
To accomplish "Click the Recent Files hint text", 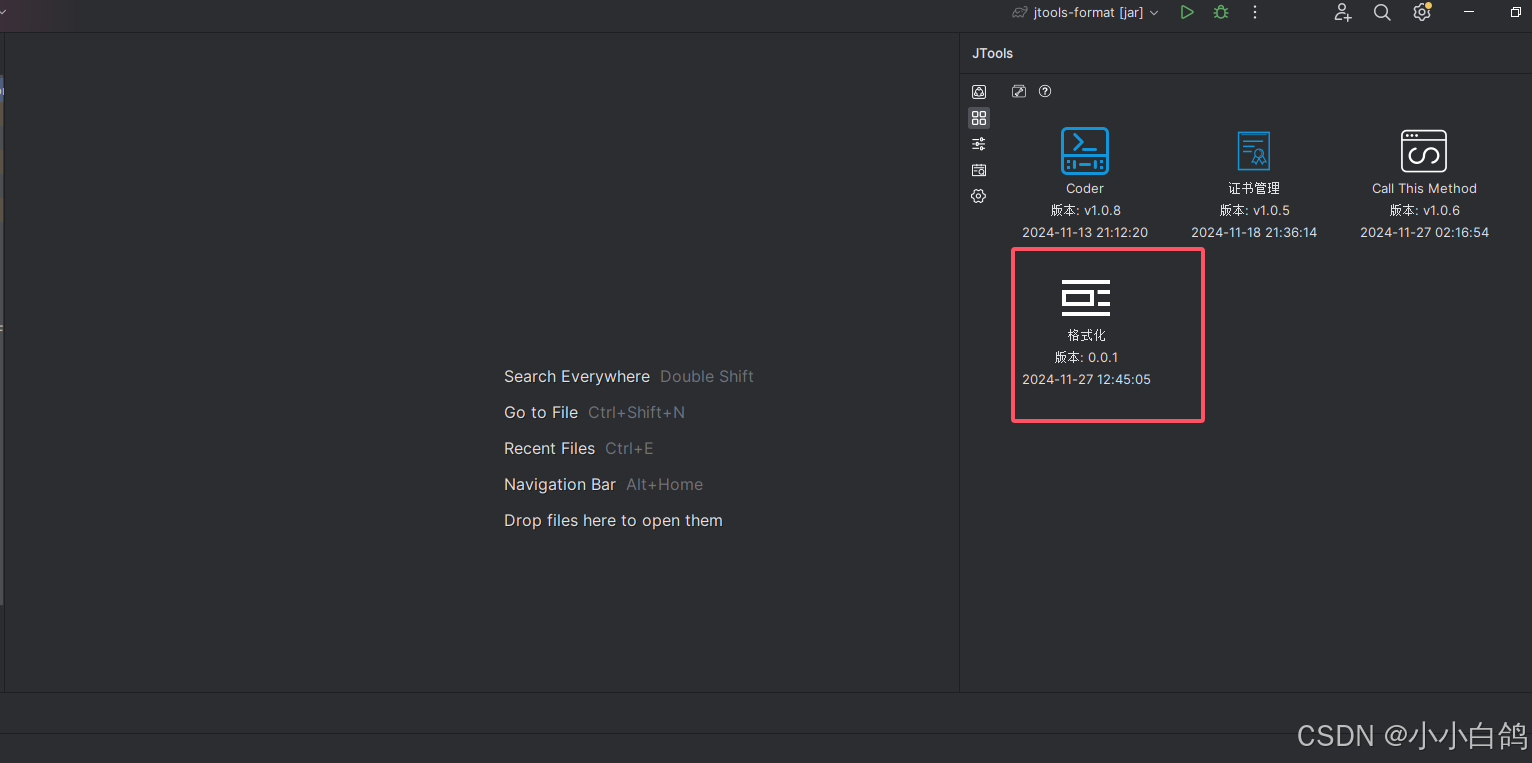I will pyautogui.click(x=549, y=448).
